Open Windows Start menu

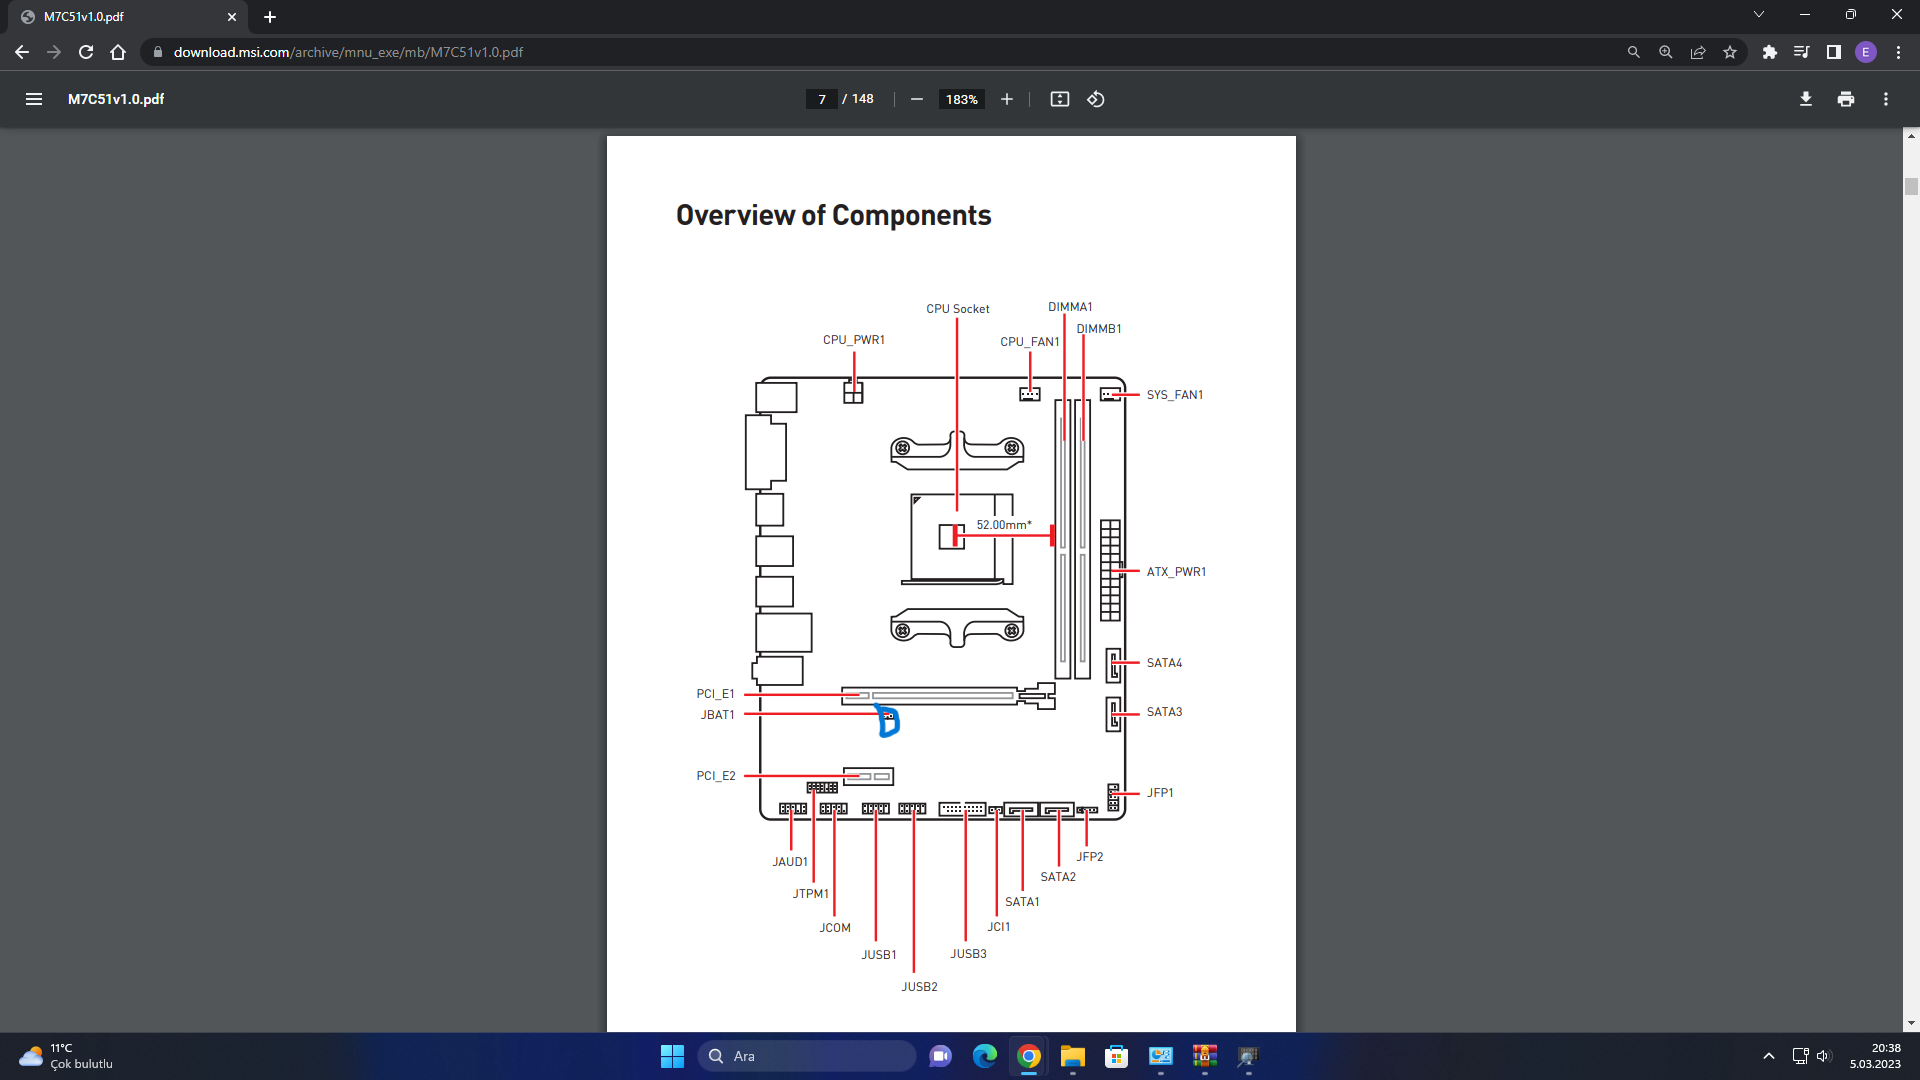[x=672, y=1056]
